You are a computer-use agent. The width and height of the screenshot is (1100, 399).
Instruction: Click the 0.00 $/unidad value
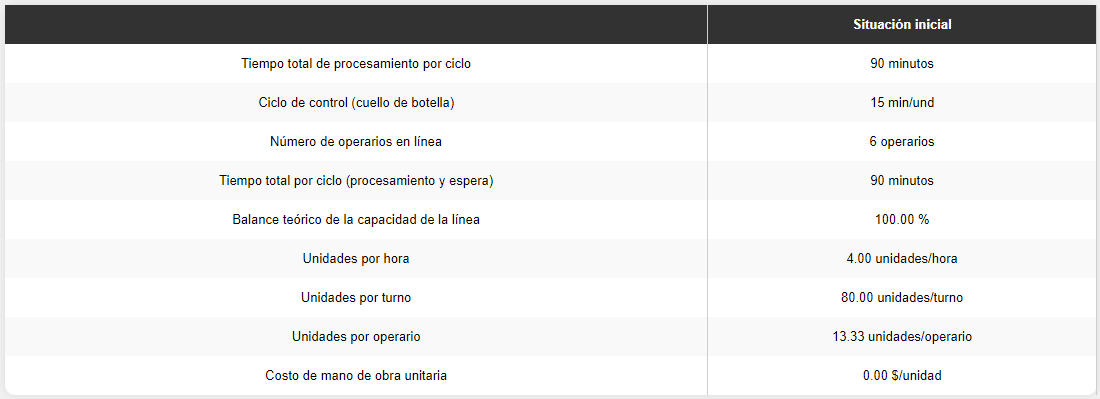(901, 375)
